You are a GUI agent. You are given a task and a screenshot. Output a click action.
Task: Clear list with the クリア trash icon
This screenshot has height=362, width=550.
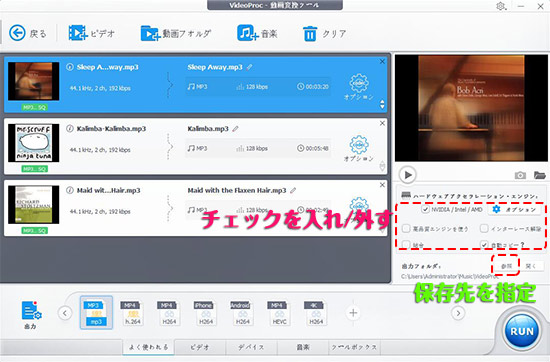[x=310, y=34]
